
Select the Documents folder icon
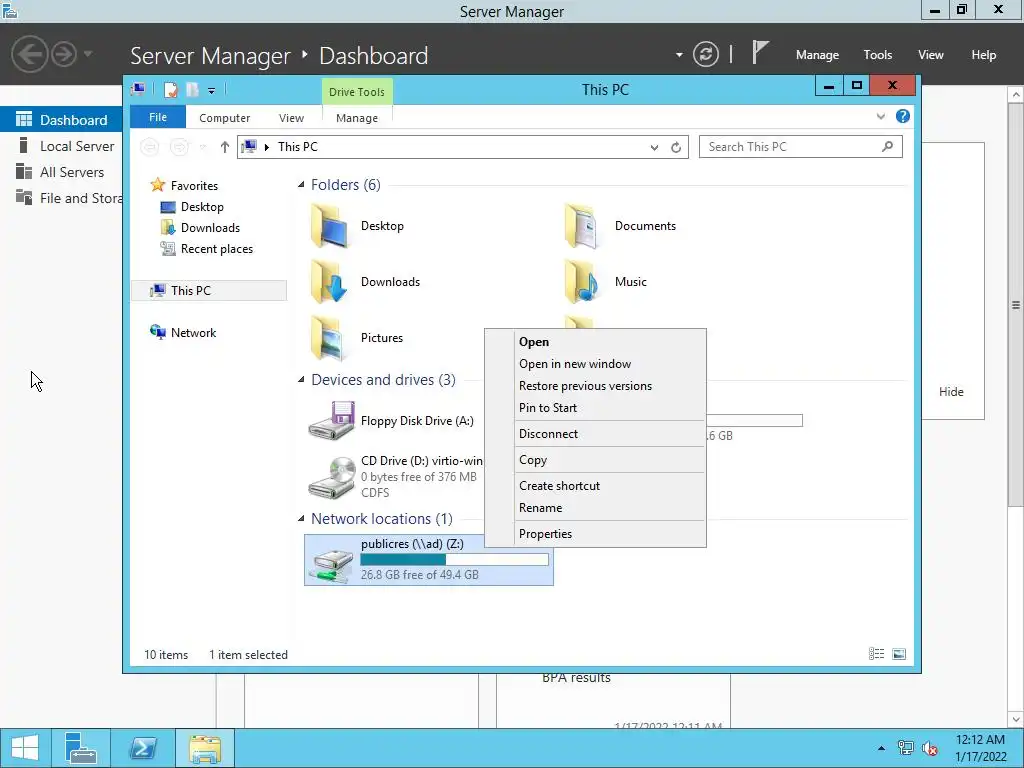click(x=581, y=226)
